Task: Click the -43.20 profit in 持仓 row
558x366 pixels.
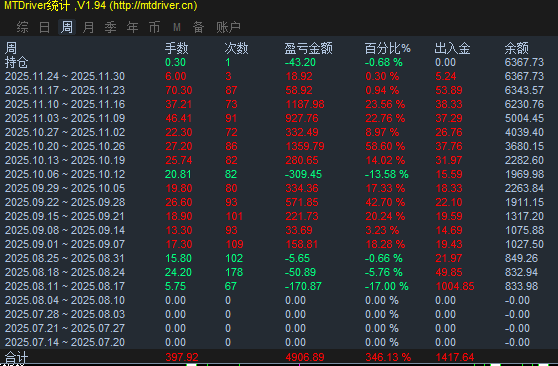Action: (x=300, y=62)
